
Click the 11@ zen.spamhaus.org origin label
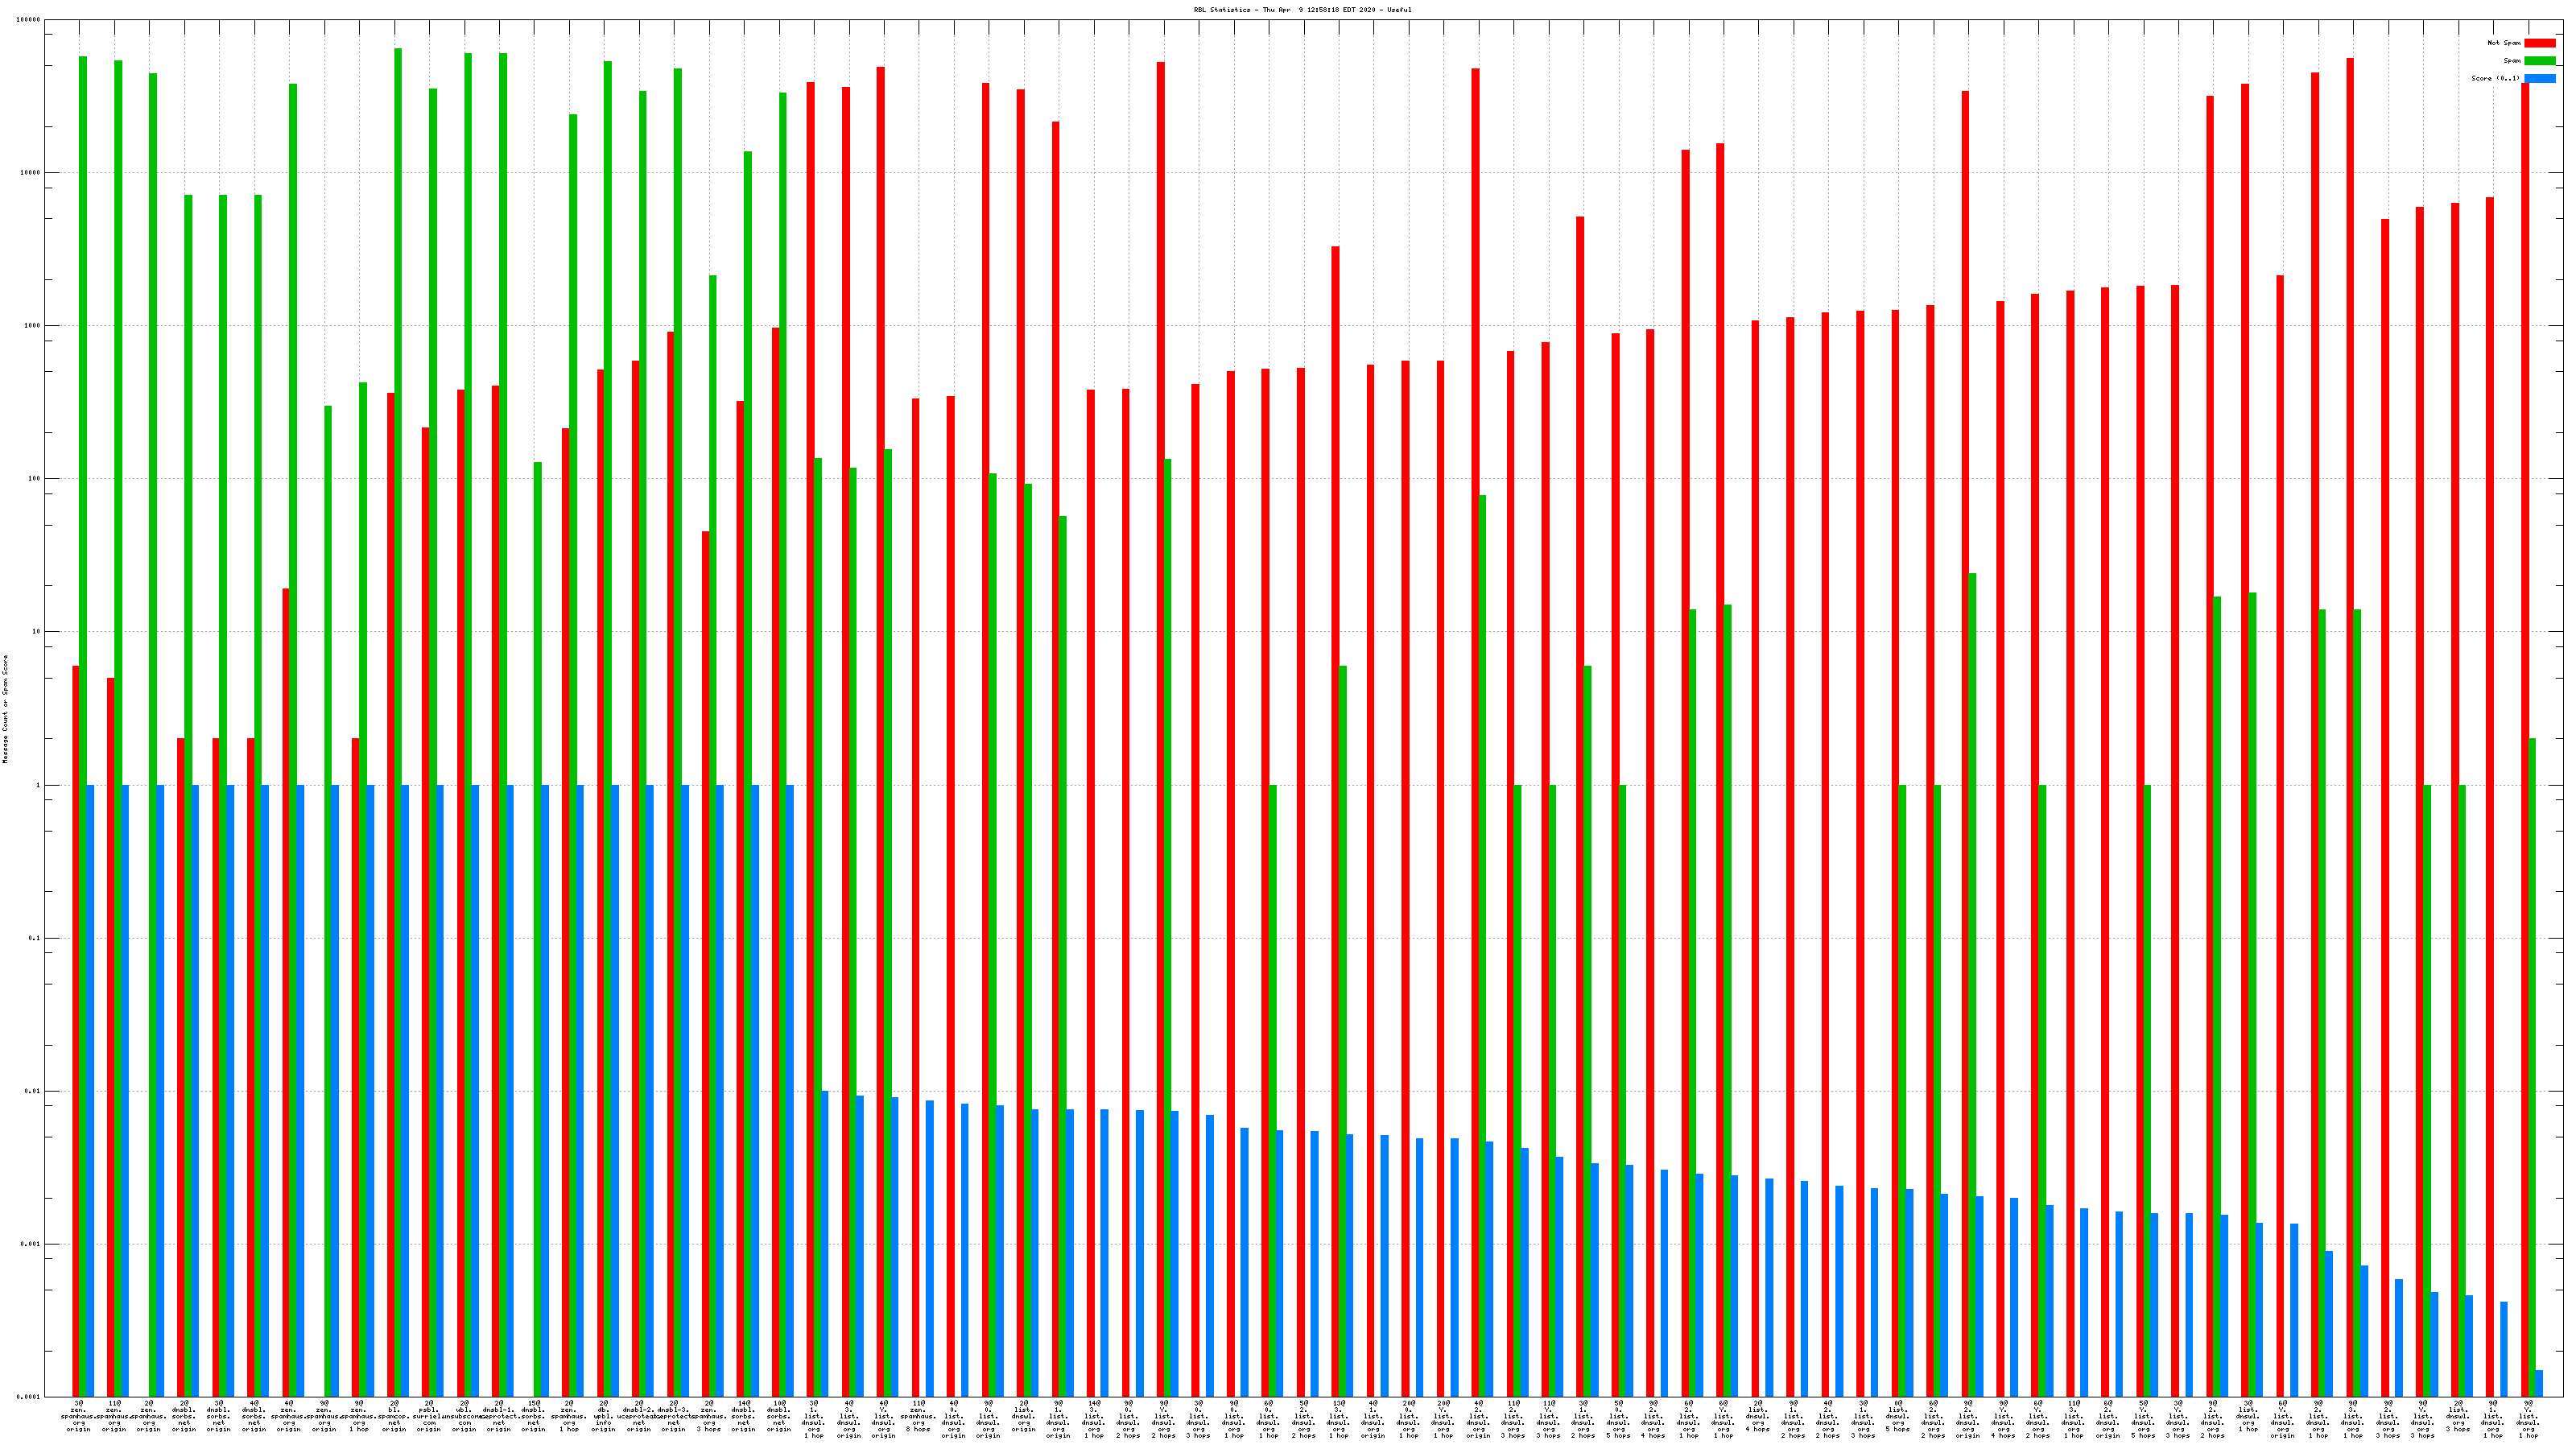(114, 1416)
